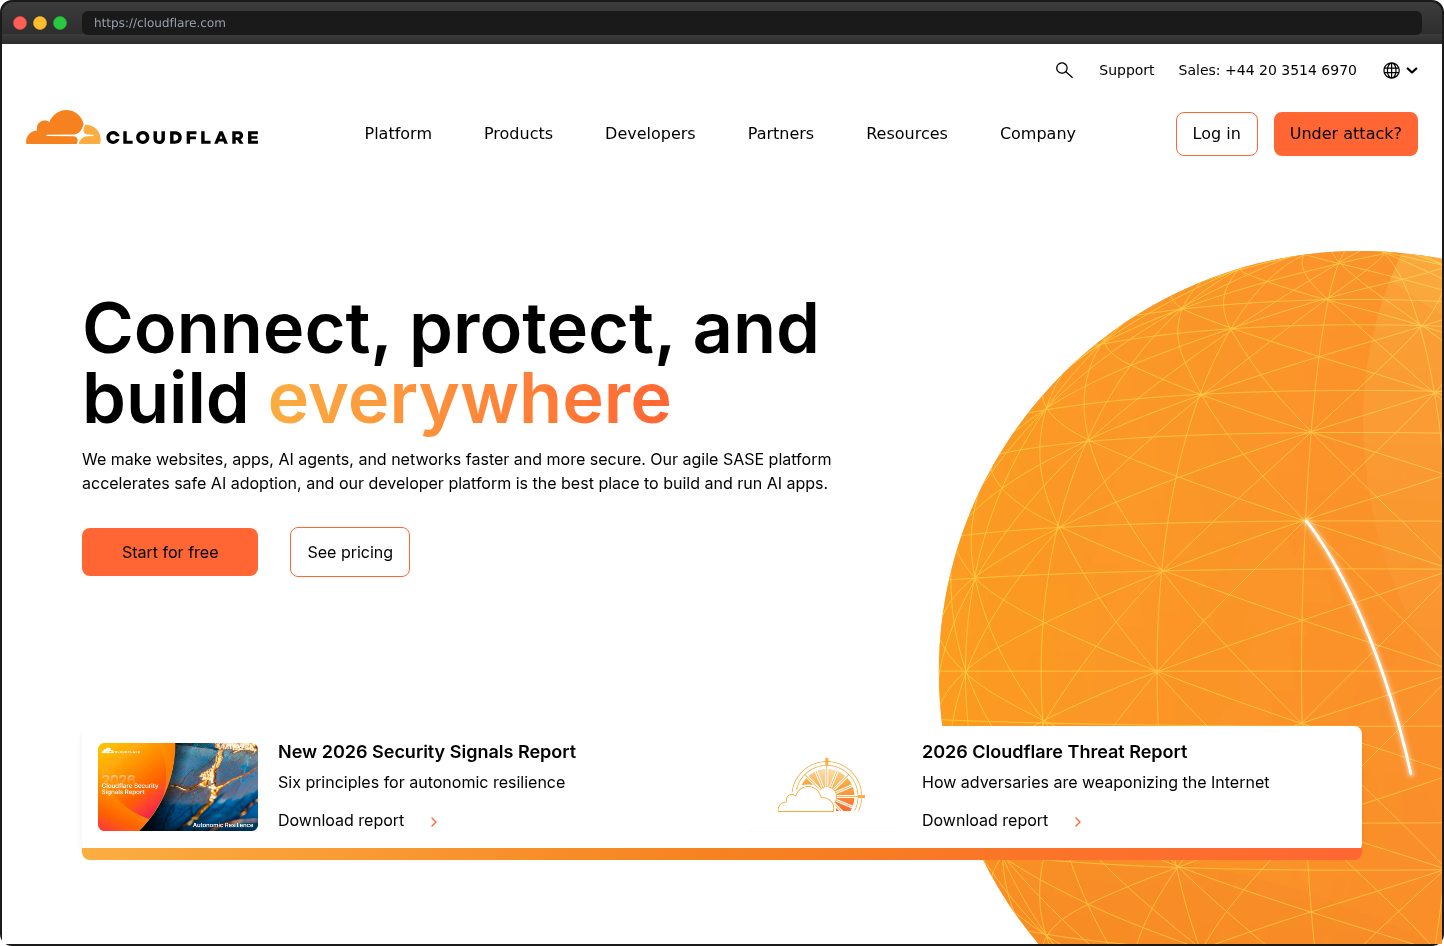1444x946 pixels.
Task: Open the Developers menu item
Action: 649,133
